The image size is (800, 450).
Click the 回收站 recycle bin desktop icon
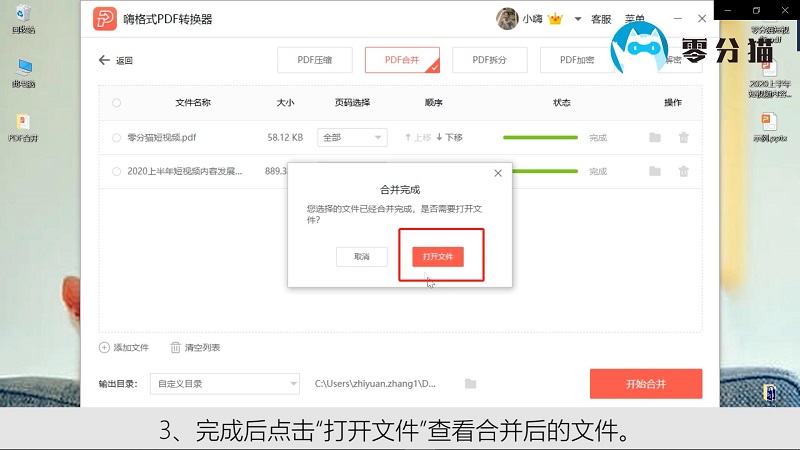pos(23,19)
